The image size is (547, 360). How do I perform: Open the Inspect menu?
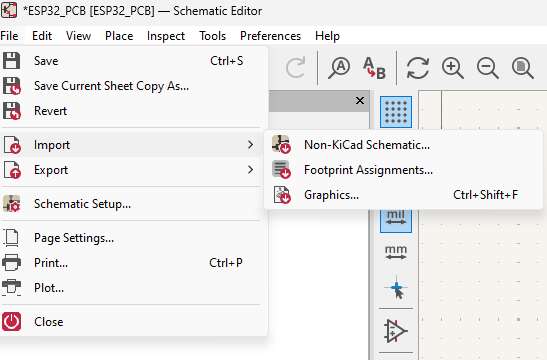166,36
